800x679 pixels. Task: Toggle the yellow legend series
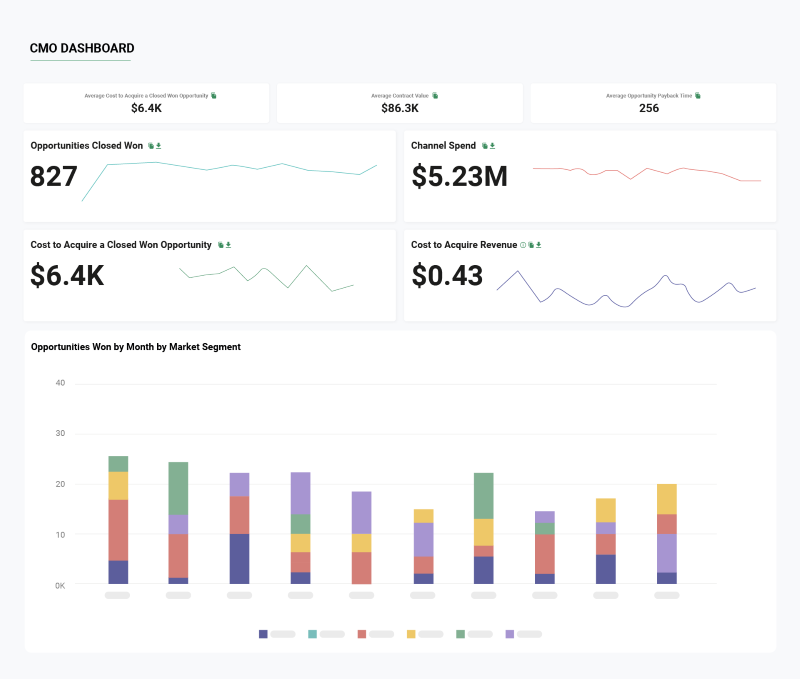(411, 634)
